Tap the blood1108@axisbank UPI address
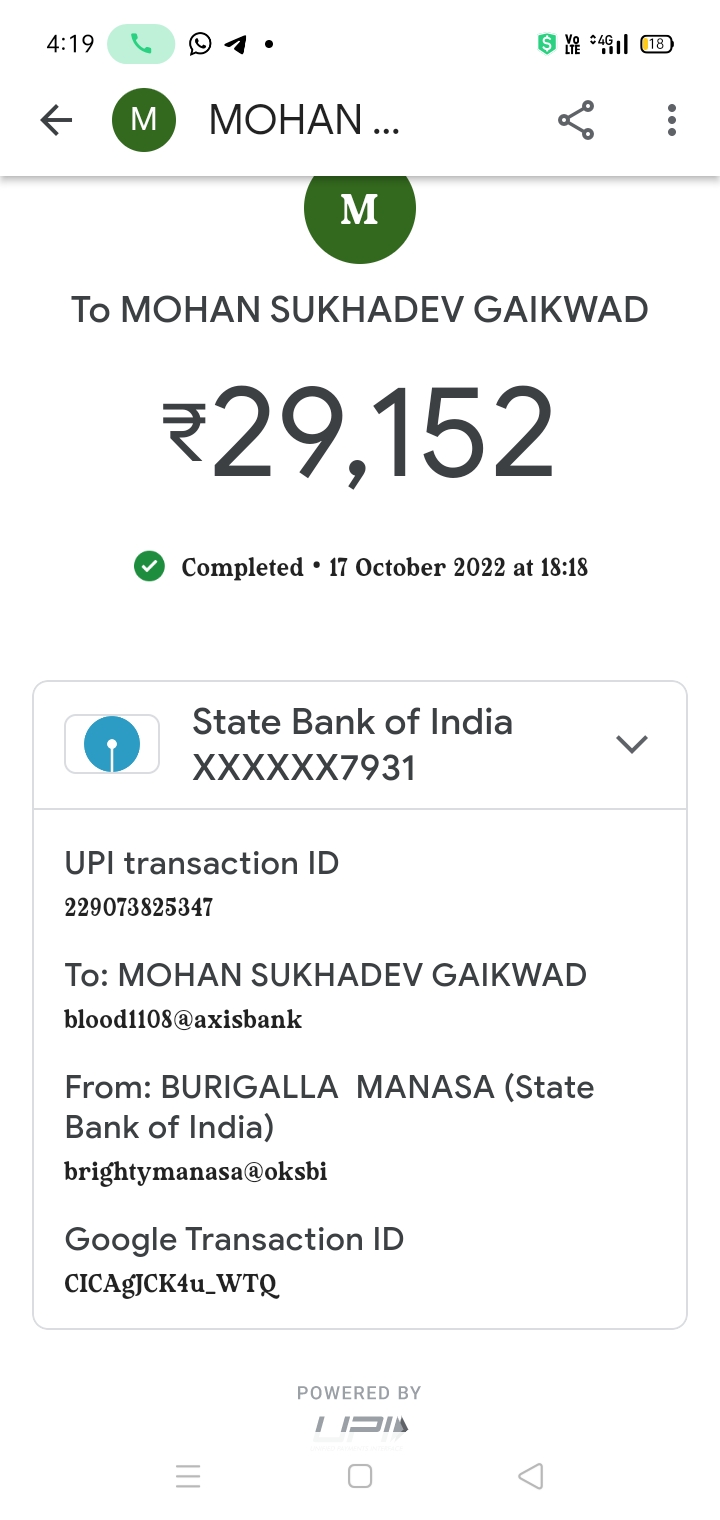Image resolution: width=720 pixels, height=1520 pixels. [183, 1020]
